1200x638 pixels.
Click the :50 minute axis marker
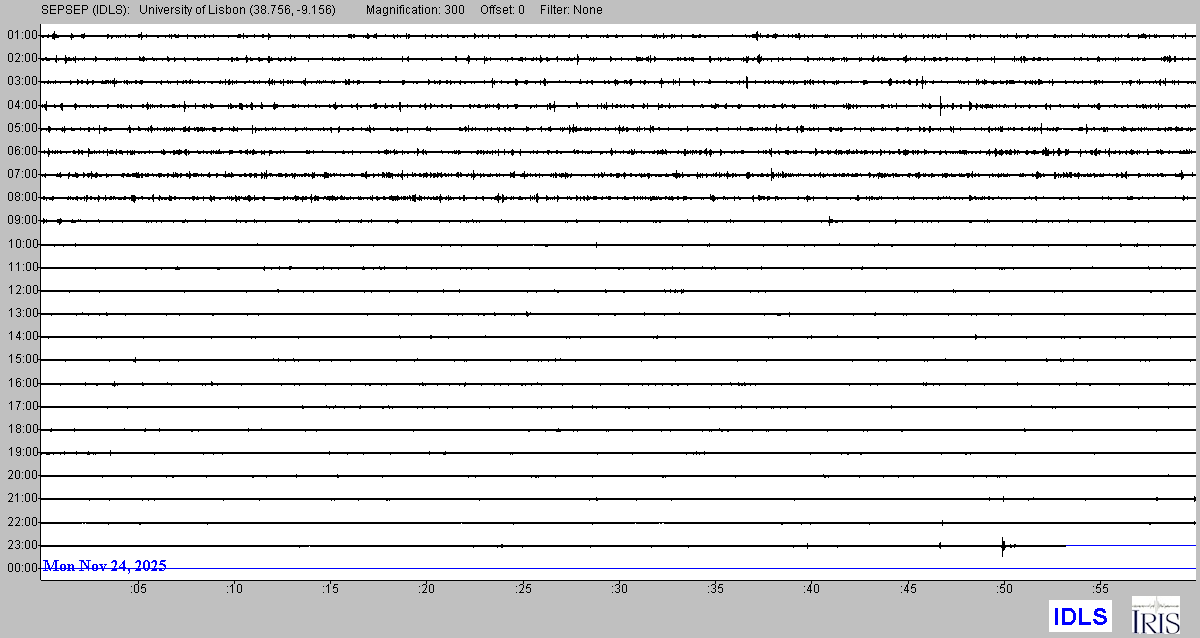[x=1005, y=589]
